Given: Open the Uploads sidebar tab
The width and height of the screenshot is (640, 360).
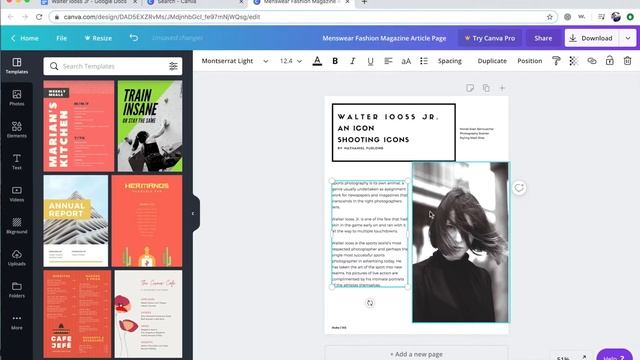Looking at the screenshot, I should [x=17, y=258].
